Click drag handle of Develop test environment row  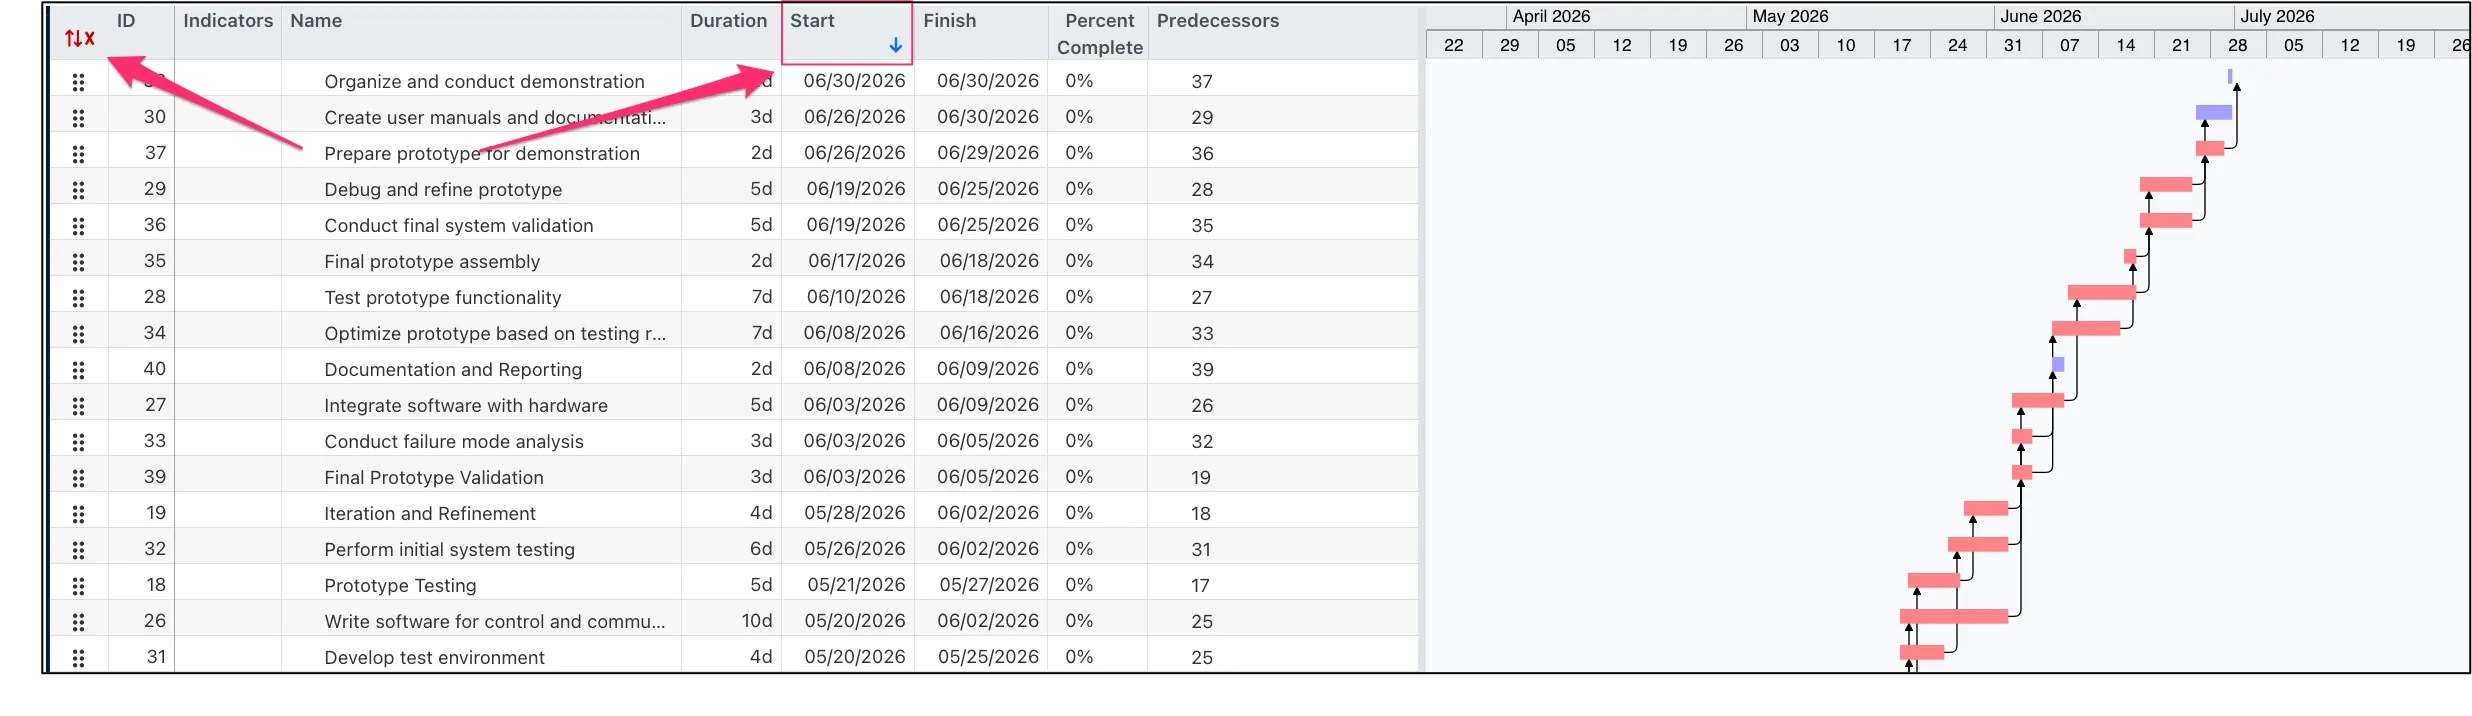pyautogui.click(x=78, y=658)
